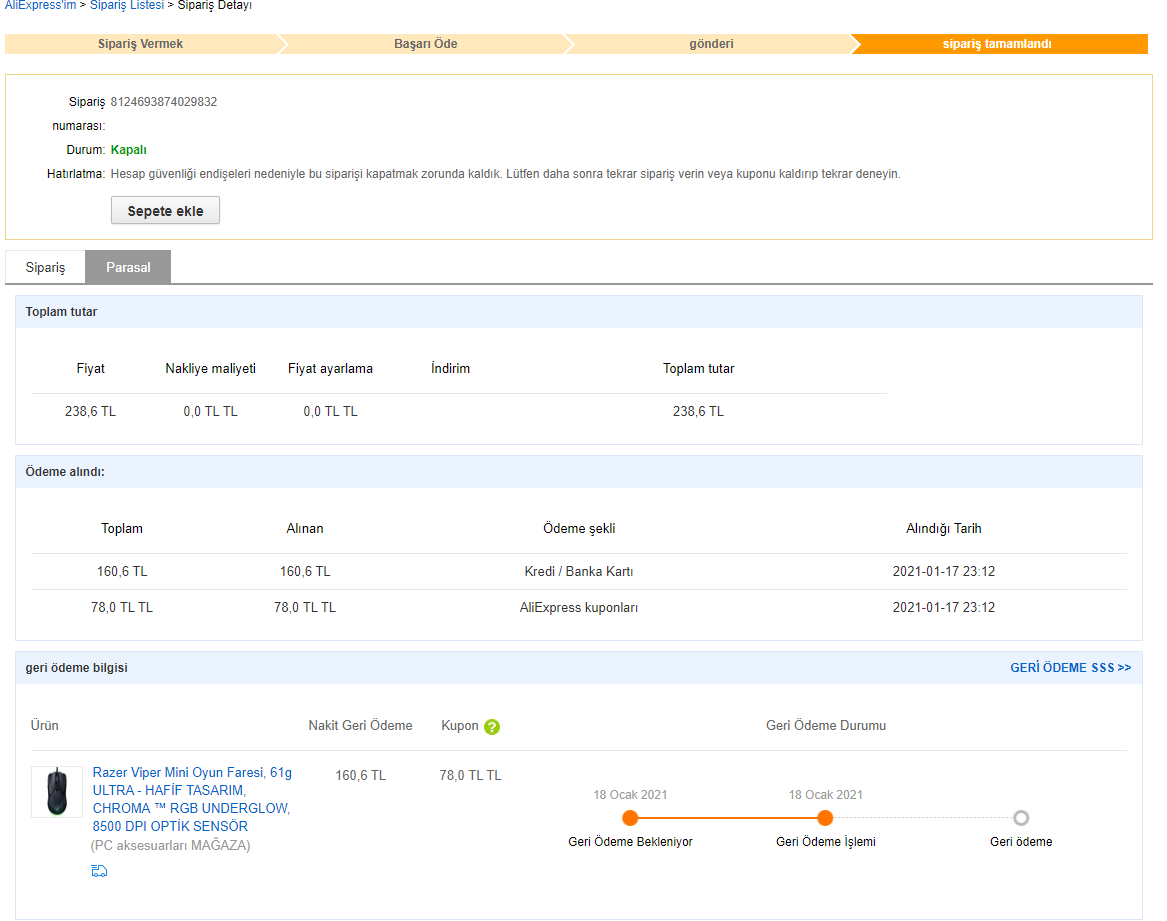Click the shipping truck icon under product
This screenshot has height=921, width=1167.
(99, 870)
